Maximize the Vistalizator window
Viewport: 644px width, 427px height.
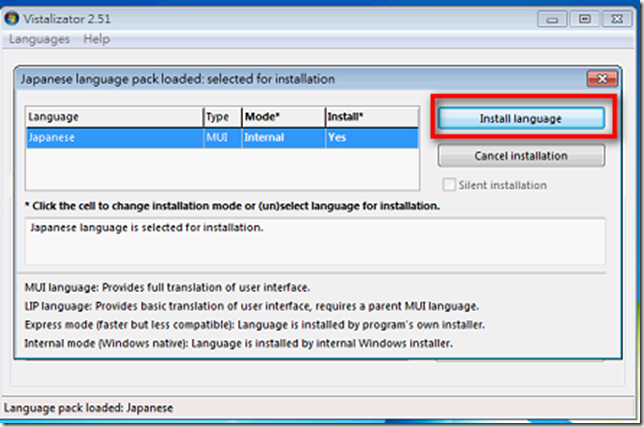click(x=585, y=19)
